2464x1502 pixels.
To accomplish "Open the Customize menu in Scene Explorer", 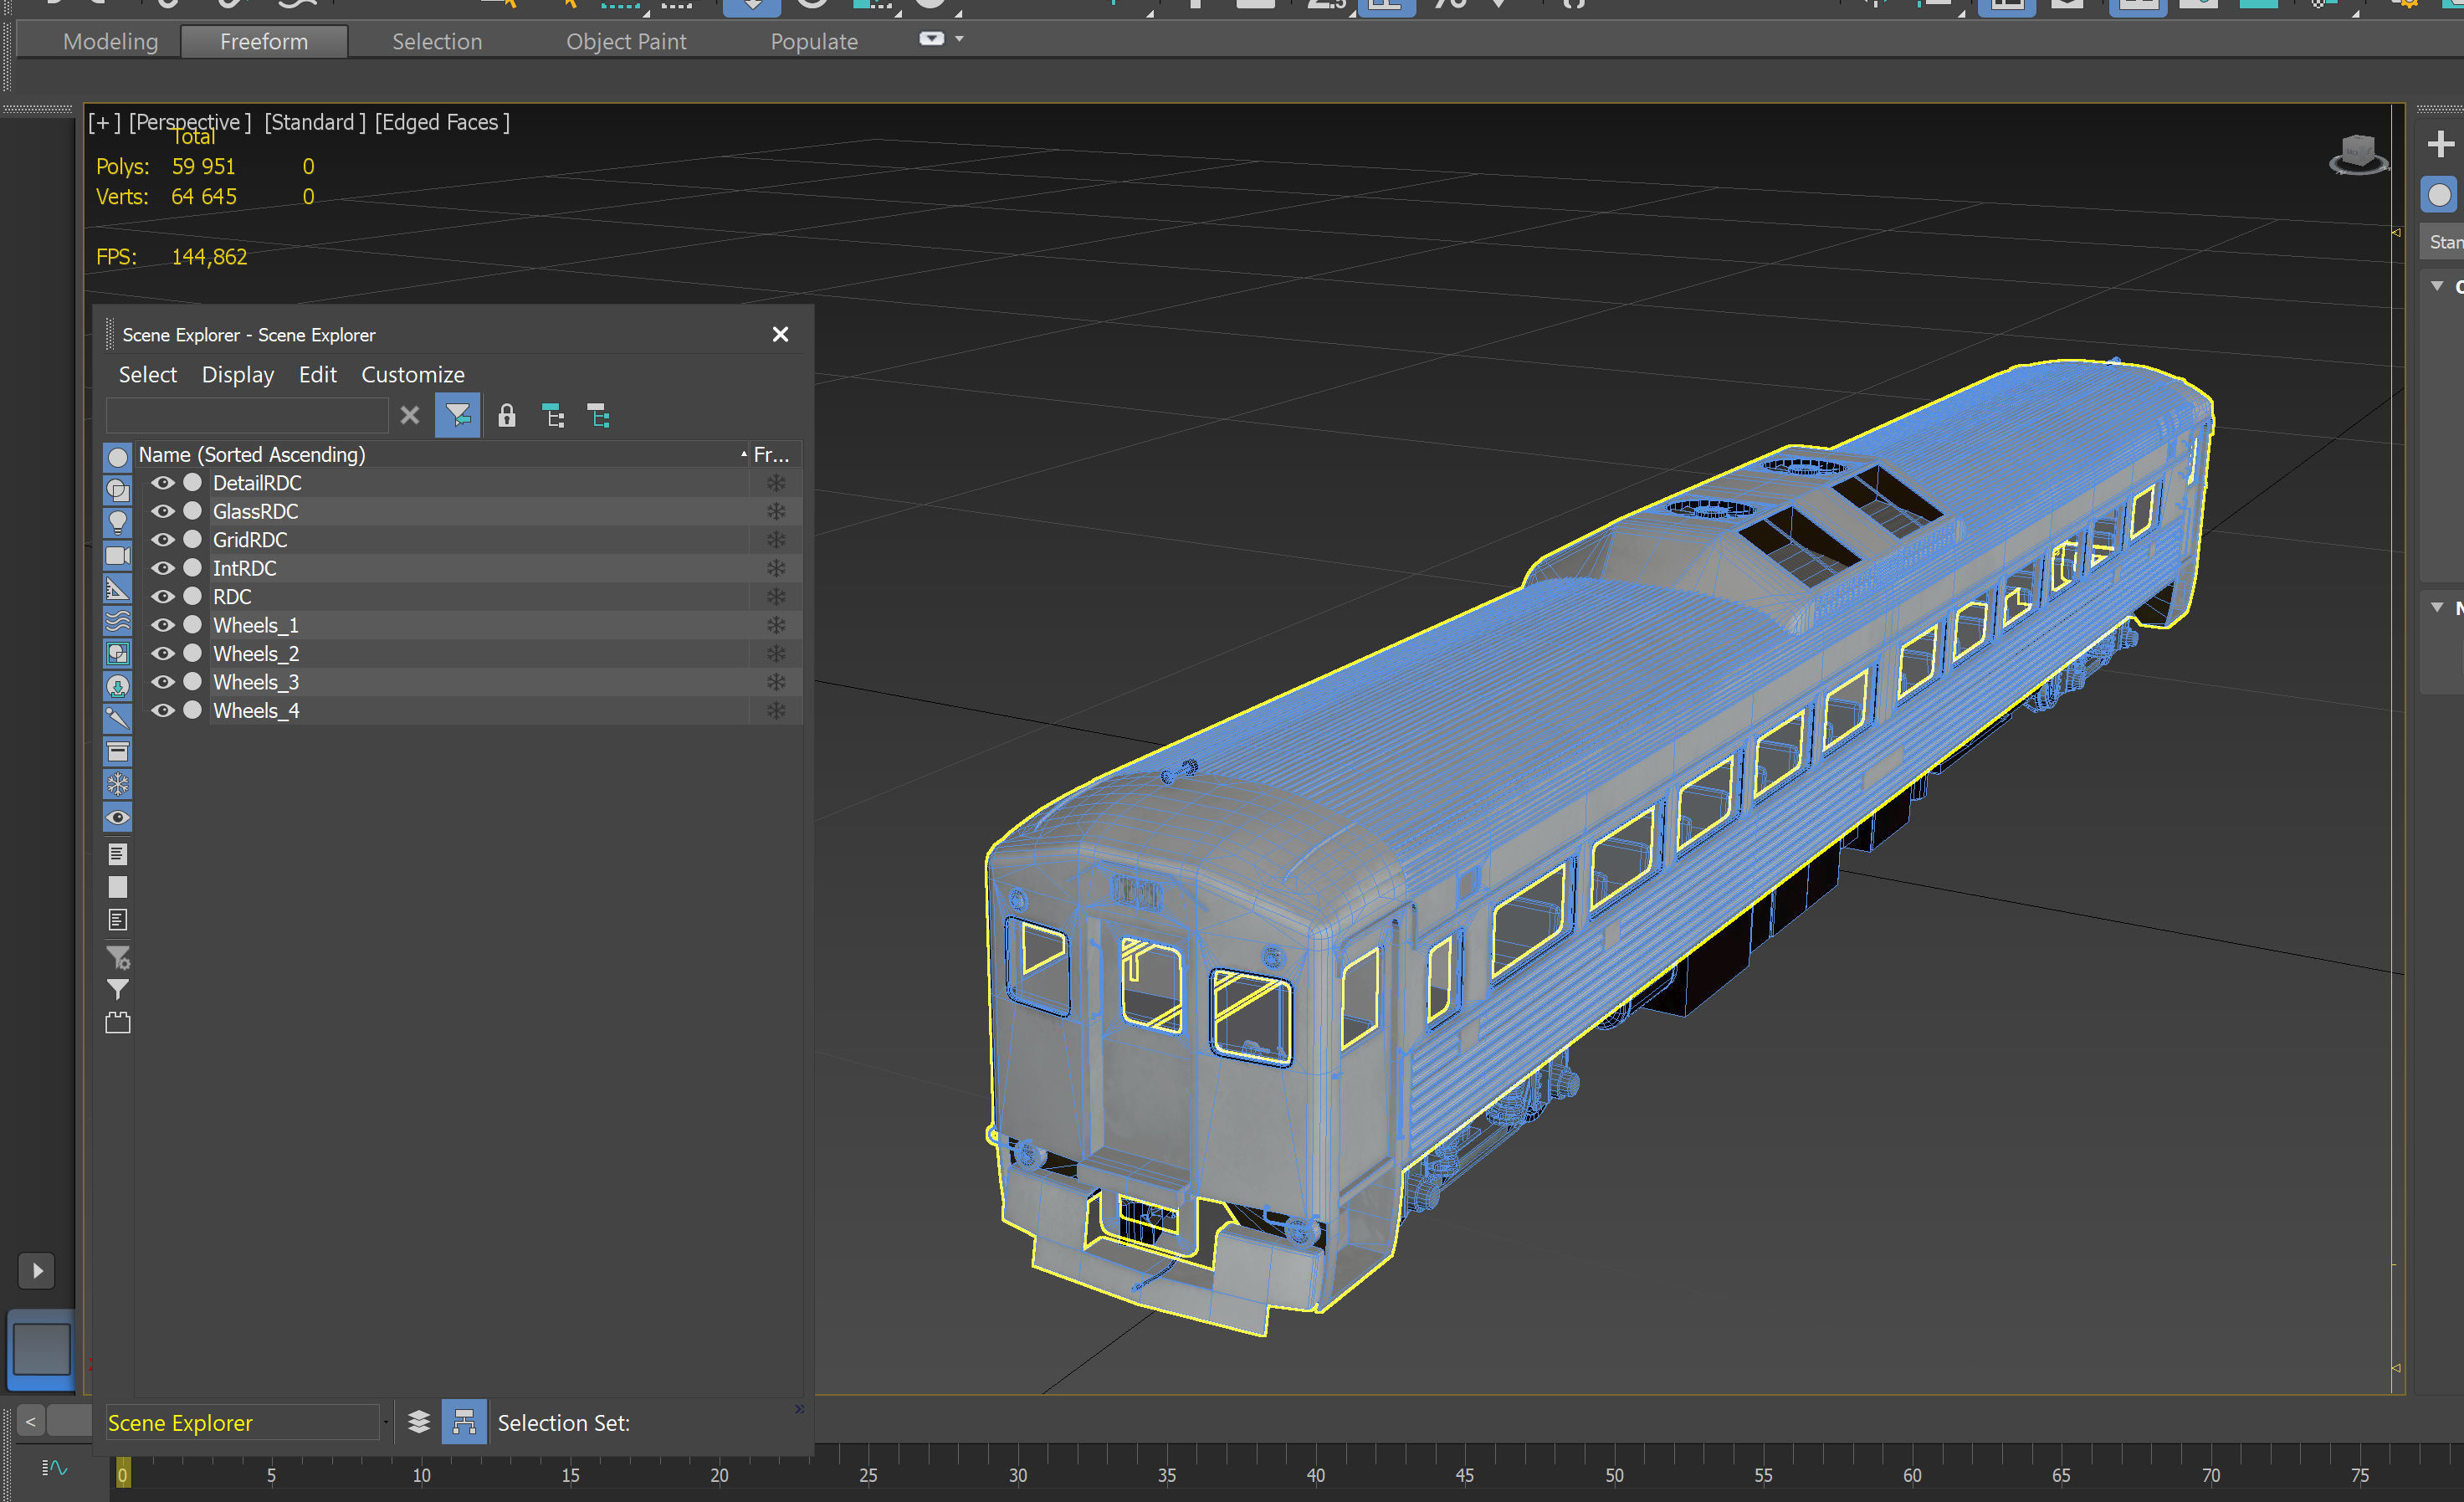I will 413,375.
